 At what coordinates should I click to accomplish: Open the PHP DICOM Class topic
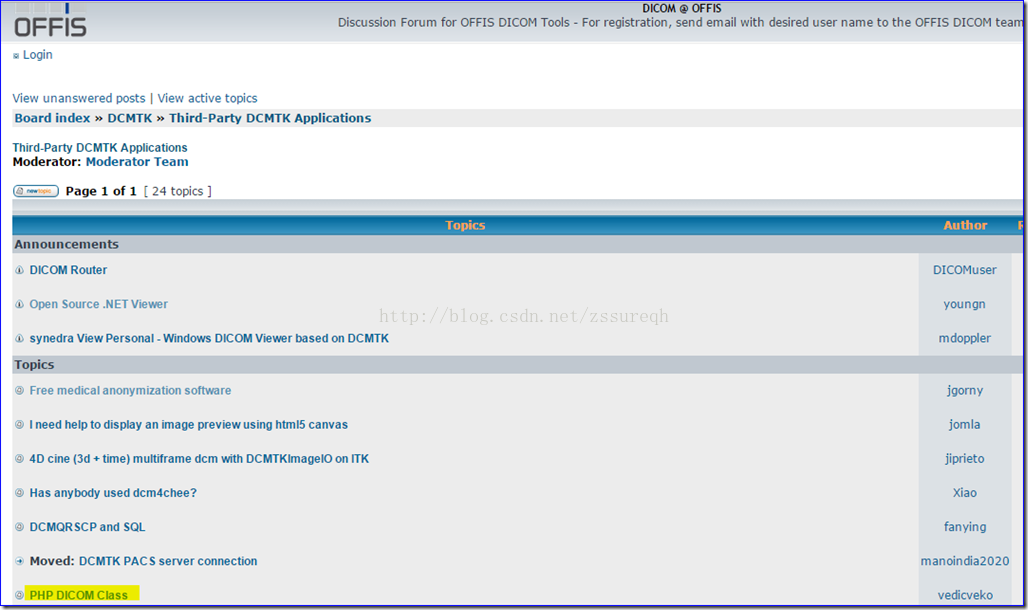(79, 595)
